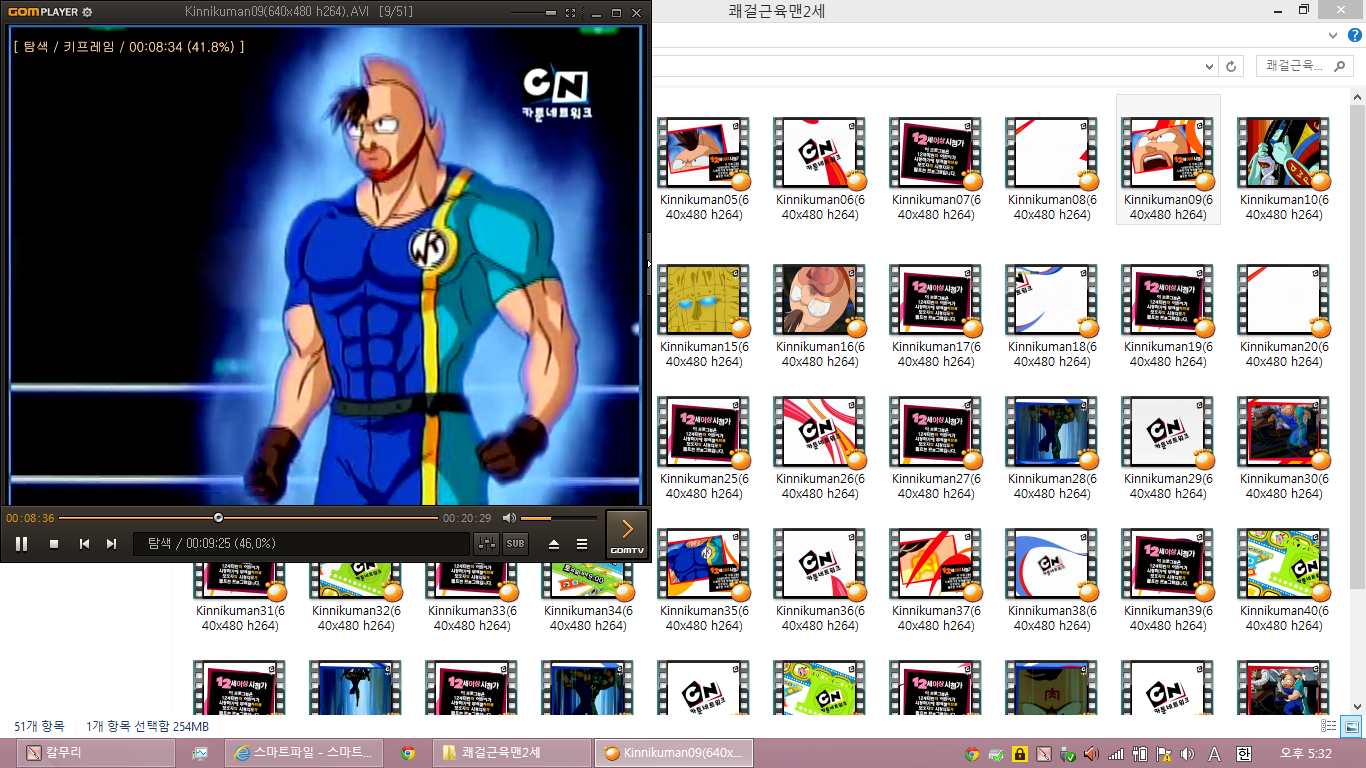Select the Kinnikuman20 video file
This screenshot has height=768, width=1366.
point(1283,317)
